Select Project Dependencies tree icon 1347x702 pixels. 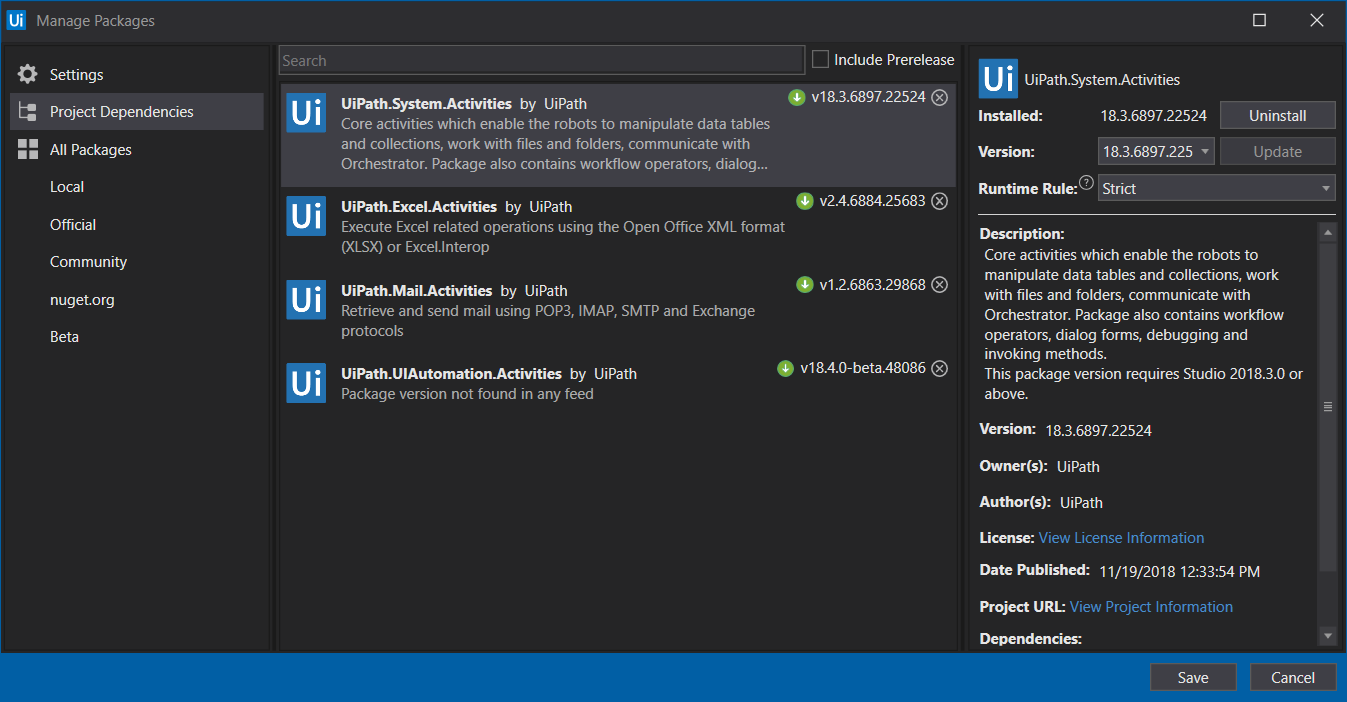(28, 112)
